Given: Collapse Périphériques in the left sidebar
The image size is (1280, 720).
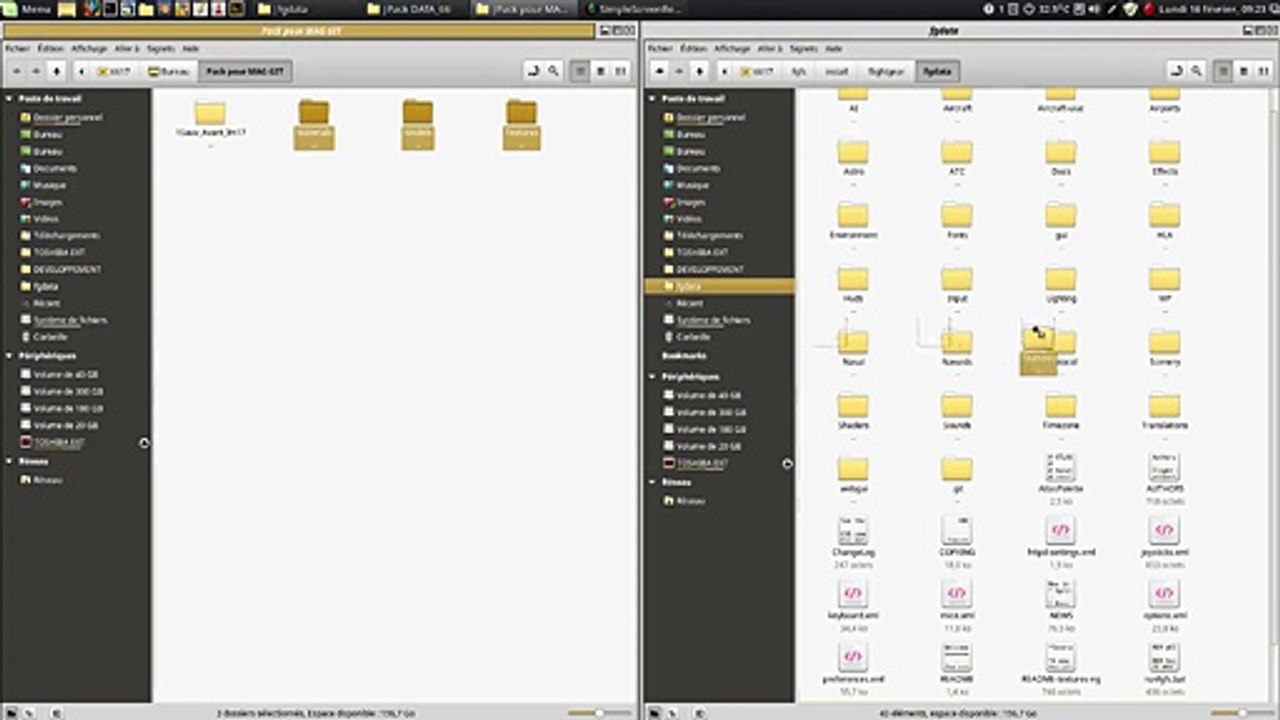Looking at the screenshot, I should 10,355.
